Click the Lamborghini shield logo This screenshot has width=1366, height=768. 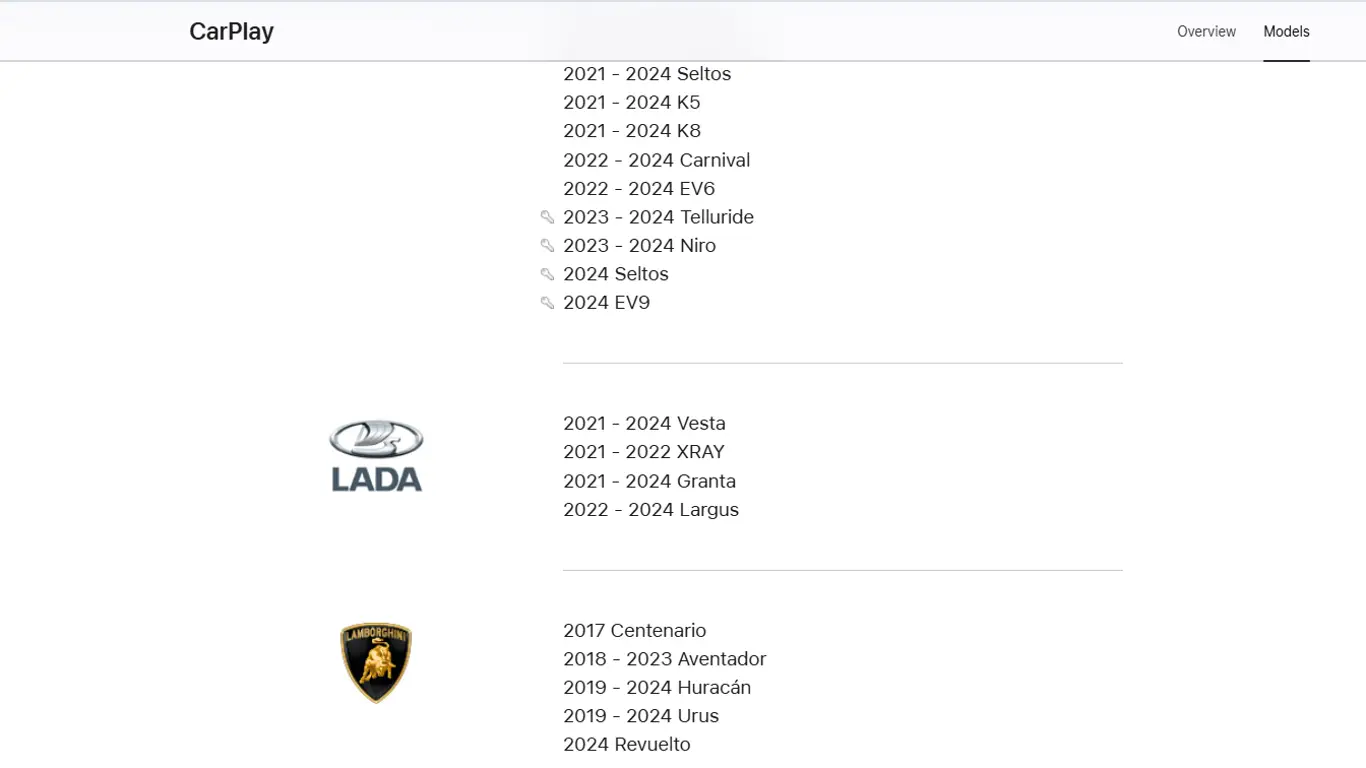[x=376, y=662]
